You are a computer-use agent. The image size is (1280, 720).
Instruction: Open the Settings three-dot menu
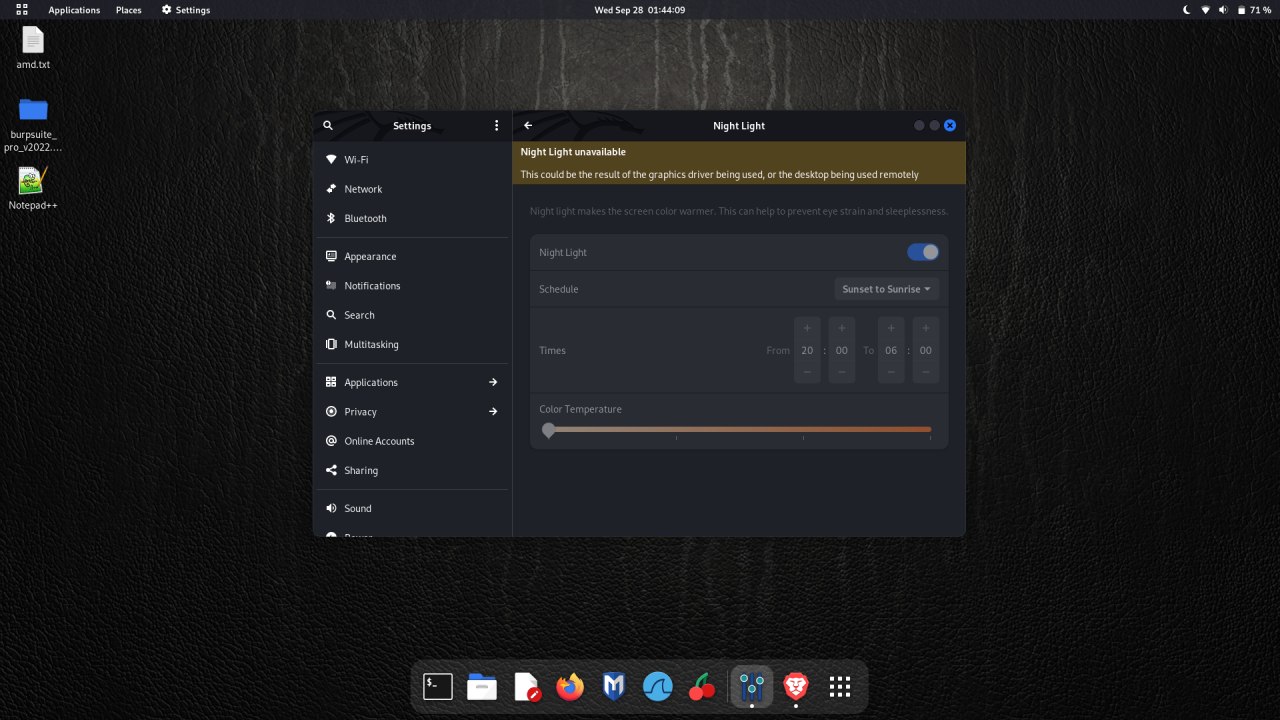point(496,126)
